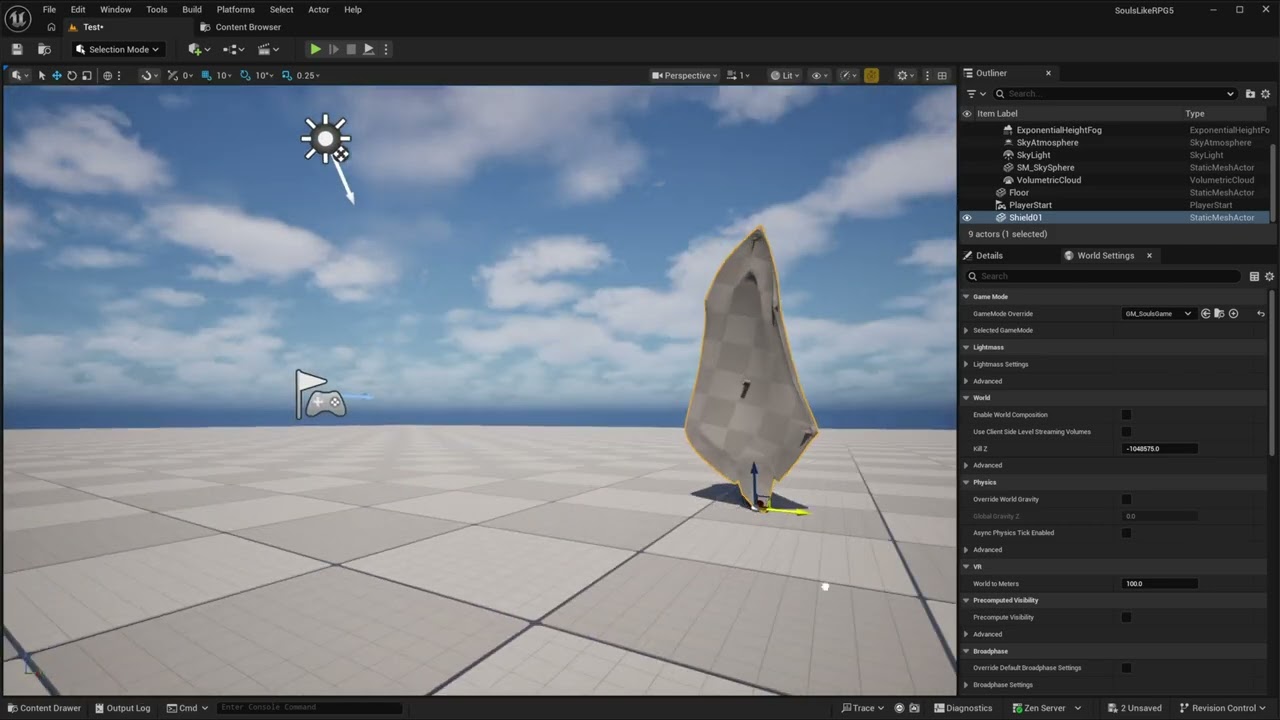
Task: Click the Stop play session button
Action: (x=351, y=49)
